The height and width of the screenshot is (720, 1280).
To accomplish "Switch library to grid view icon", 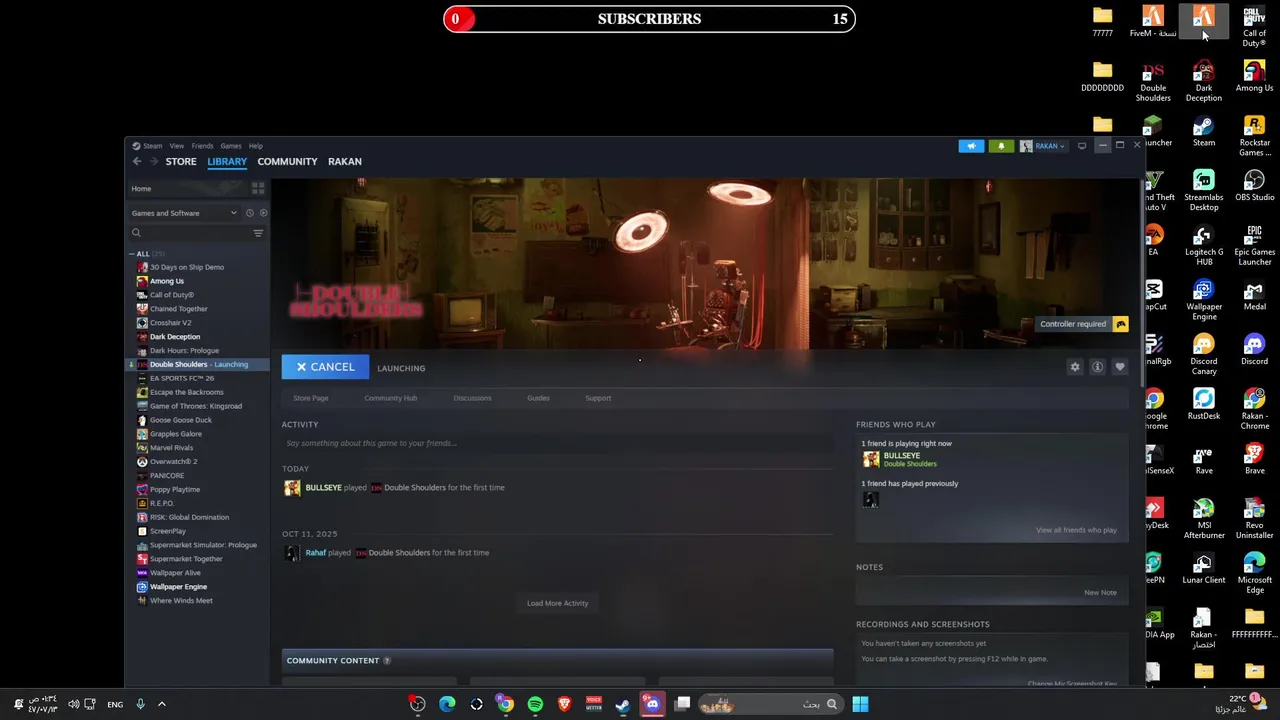I will (x=258, y=188).
